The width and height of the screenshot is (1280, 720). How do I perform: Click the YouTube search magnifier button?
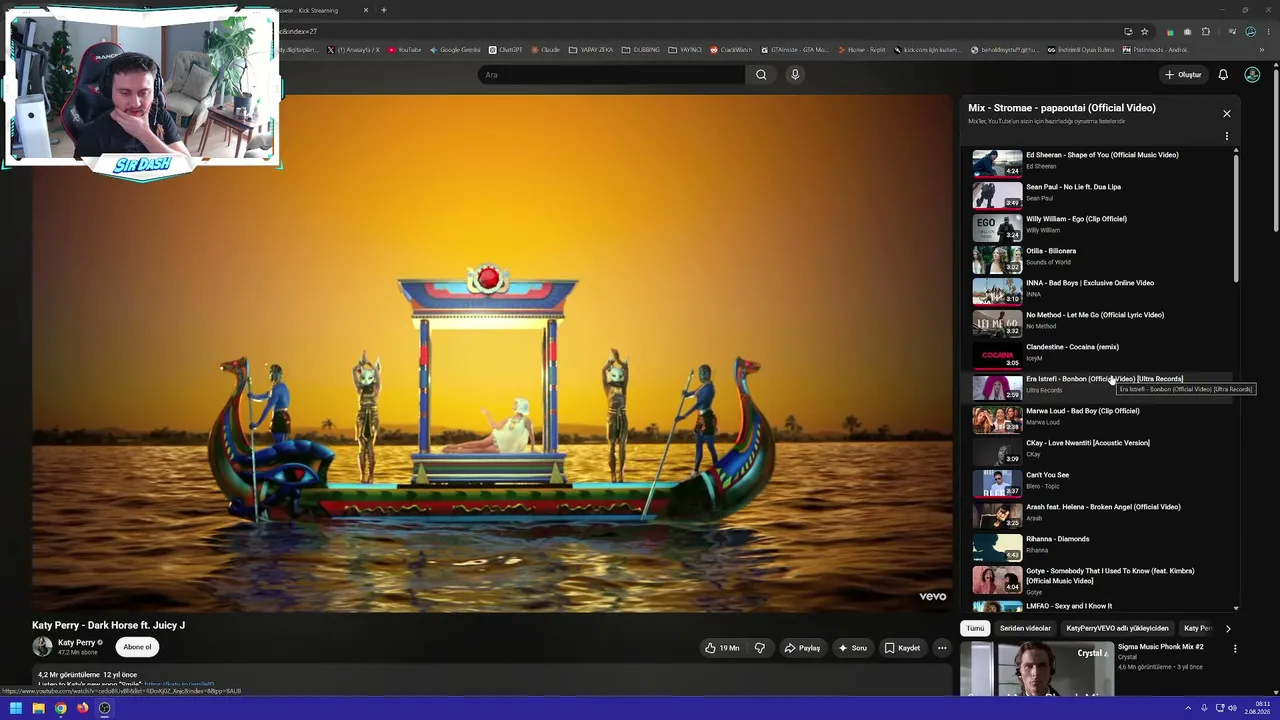(761, 75)
